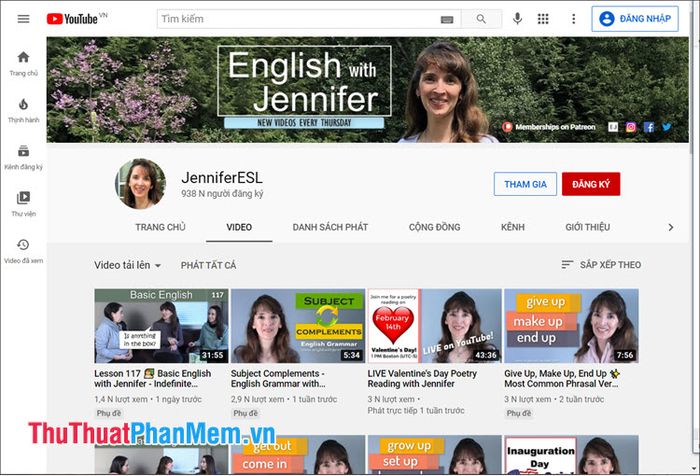700x476 pixels.
Task: Open Thư viện library in sidebar
Action: click(23, 205)
